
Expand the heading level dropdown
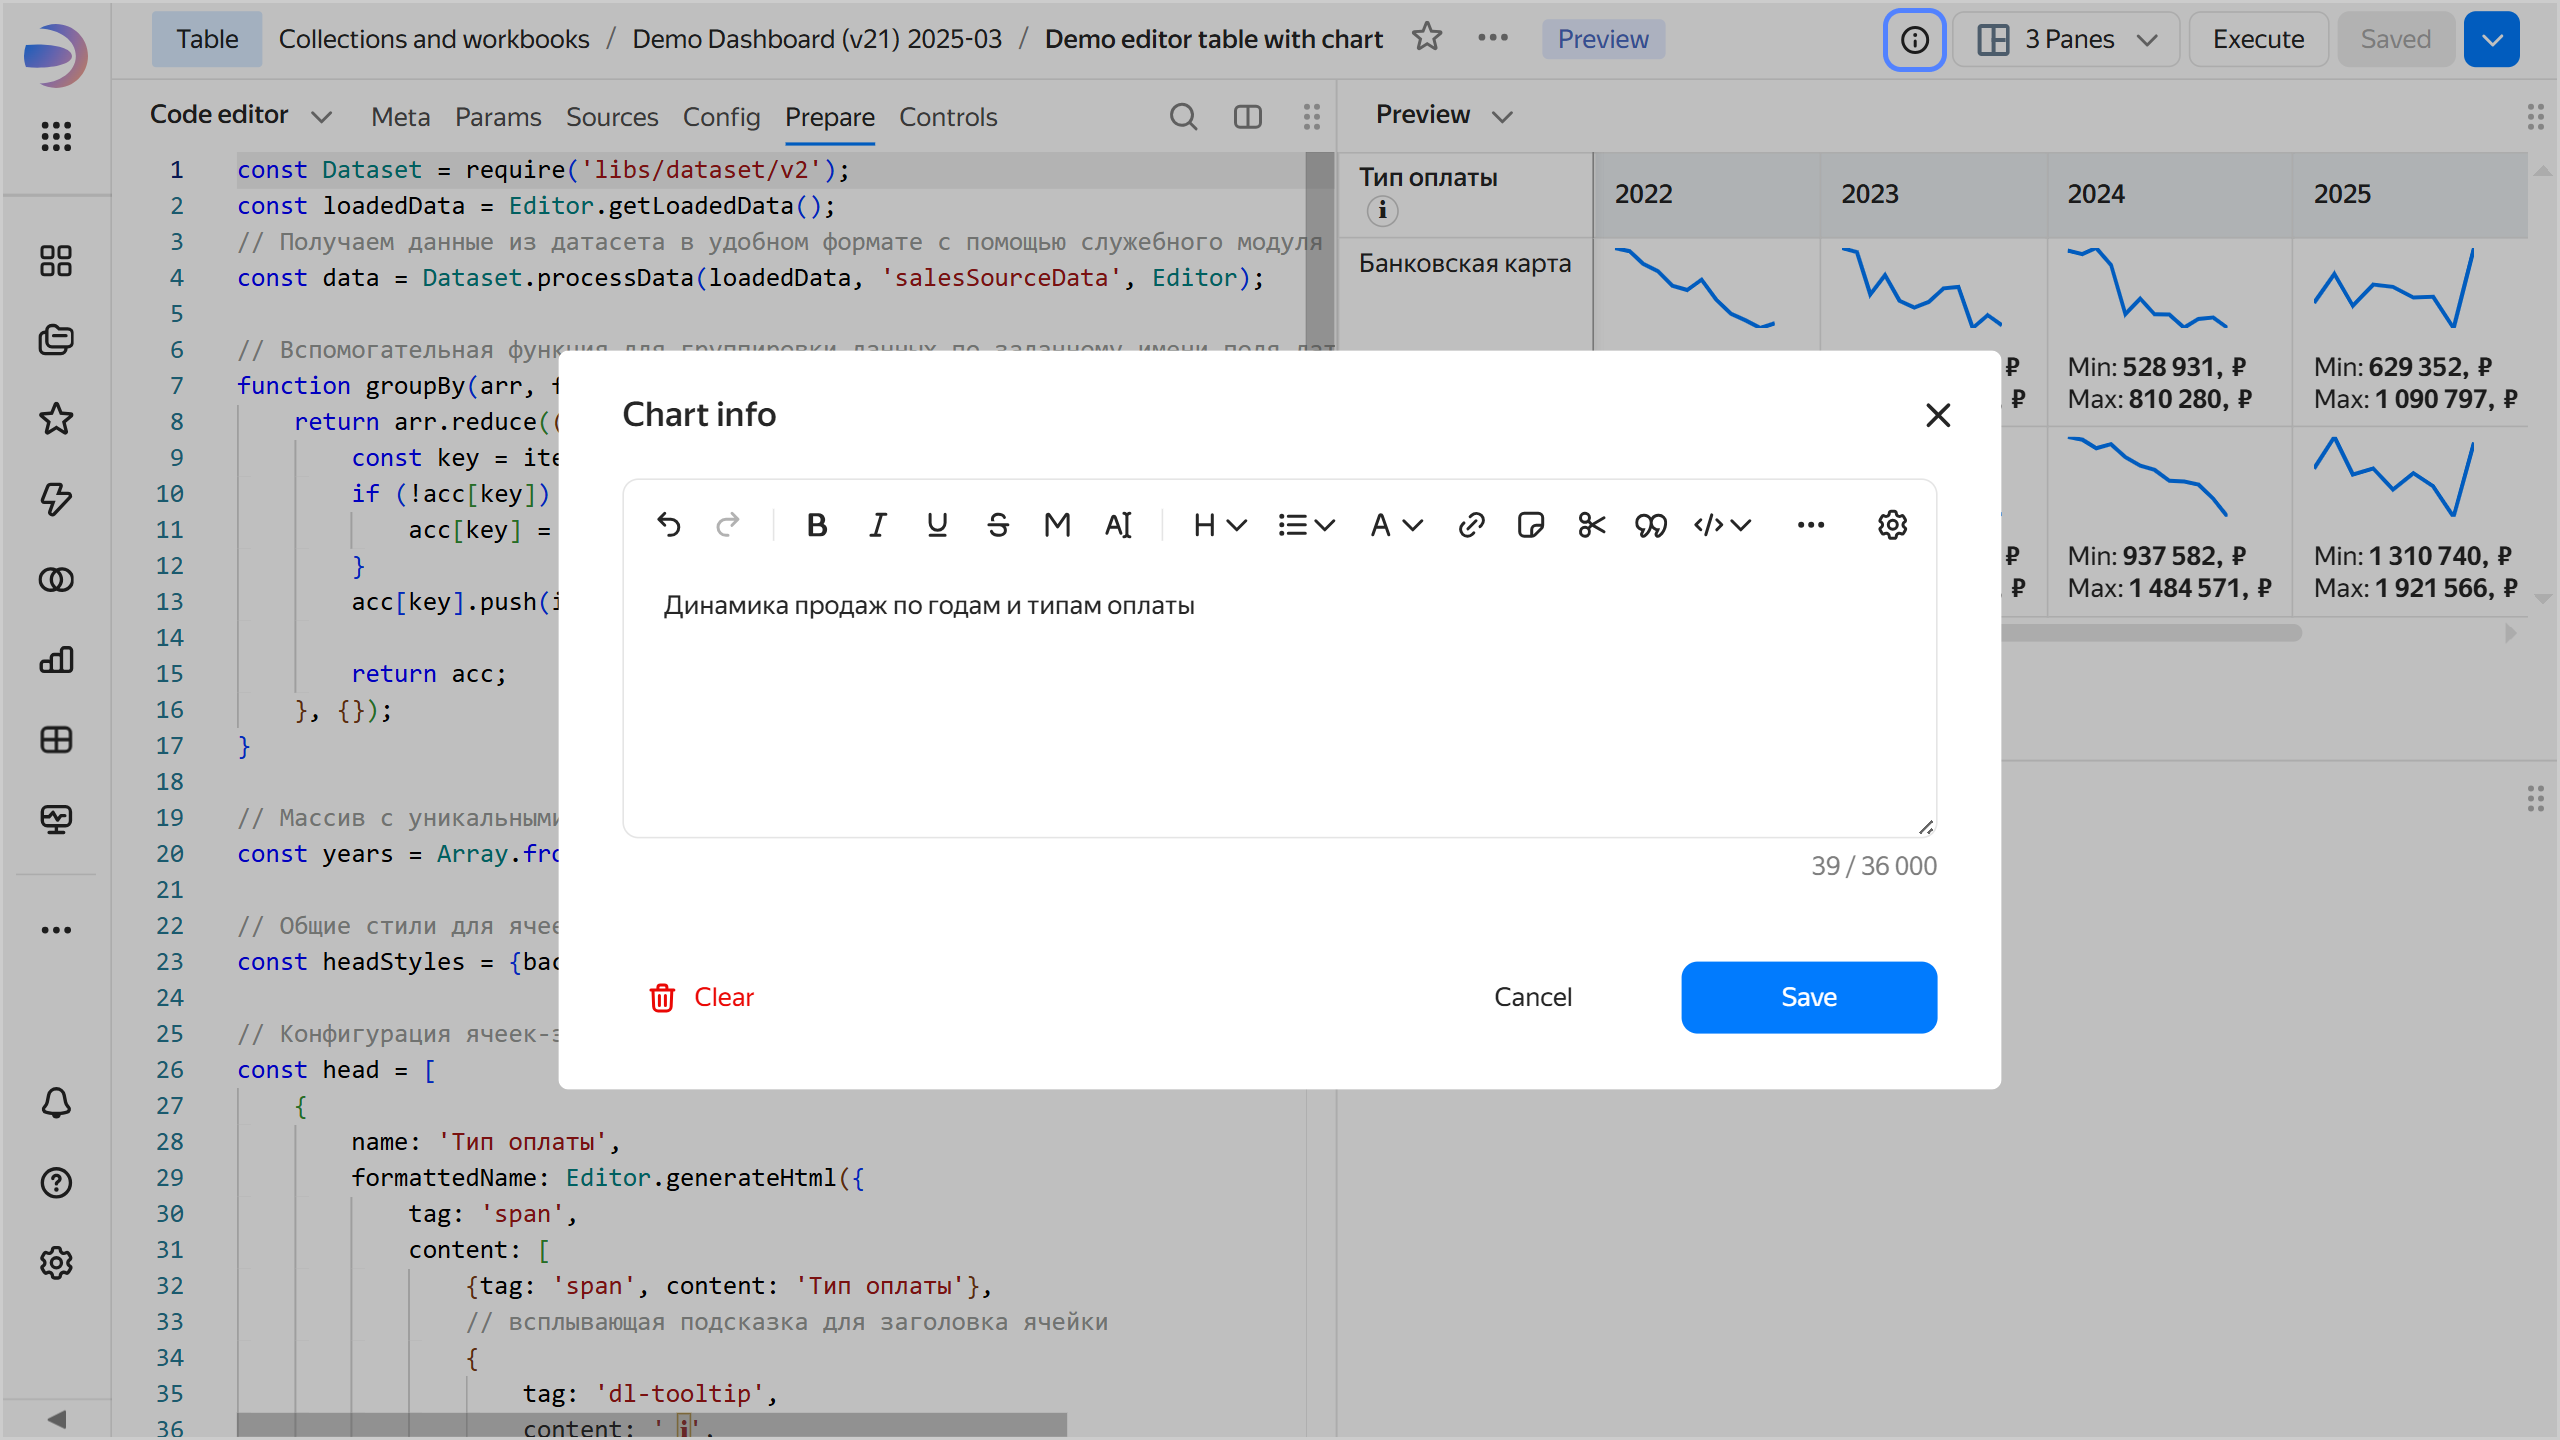point(1219,525)
